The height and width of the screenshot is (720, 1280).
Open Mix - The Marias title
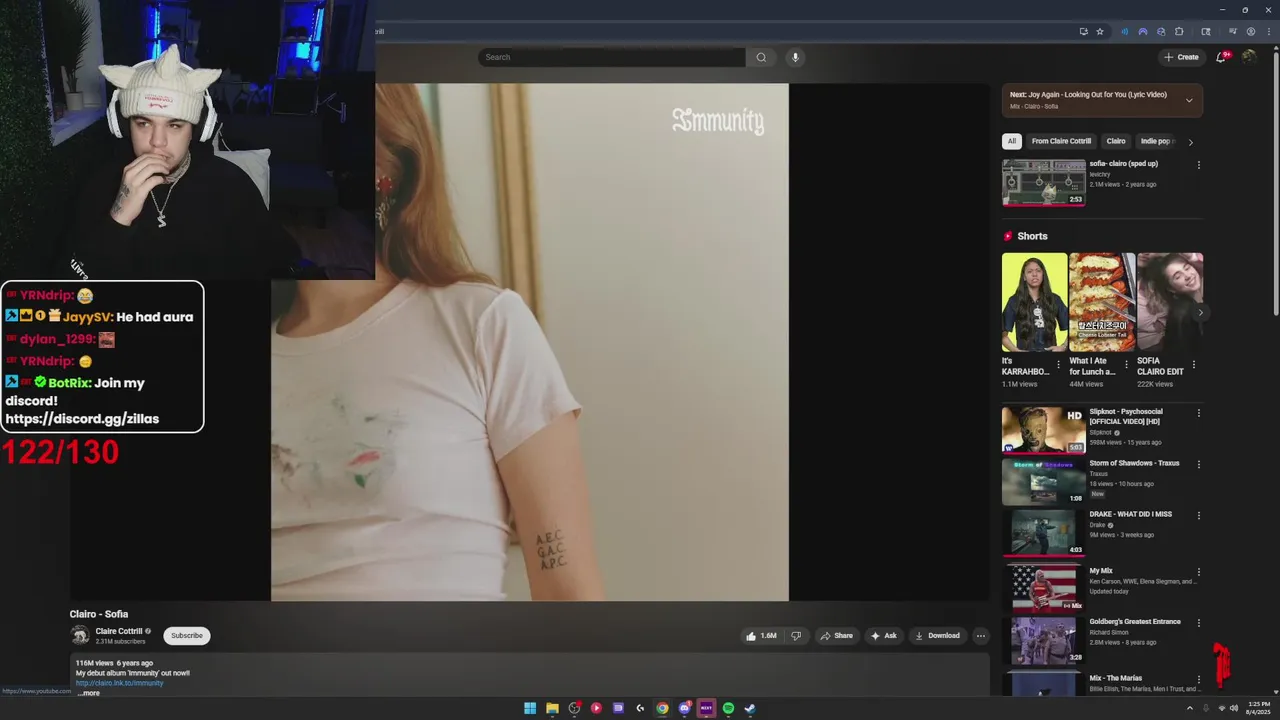tap(1116, 678)
